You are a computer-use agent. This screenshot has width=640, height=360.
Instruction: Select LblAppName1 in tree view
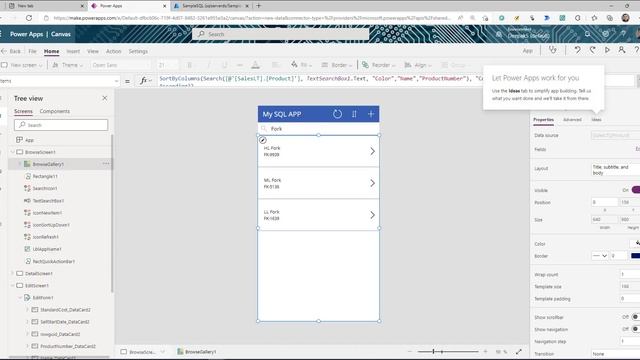[x=47, y=249]
